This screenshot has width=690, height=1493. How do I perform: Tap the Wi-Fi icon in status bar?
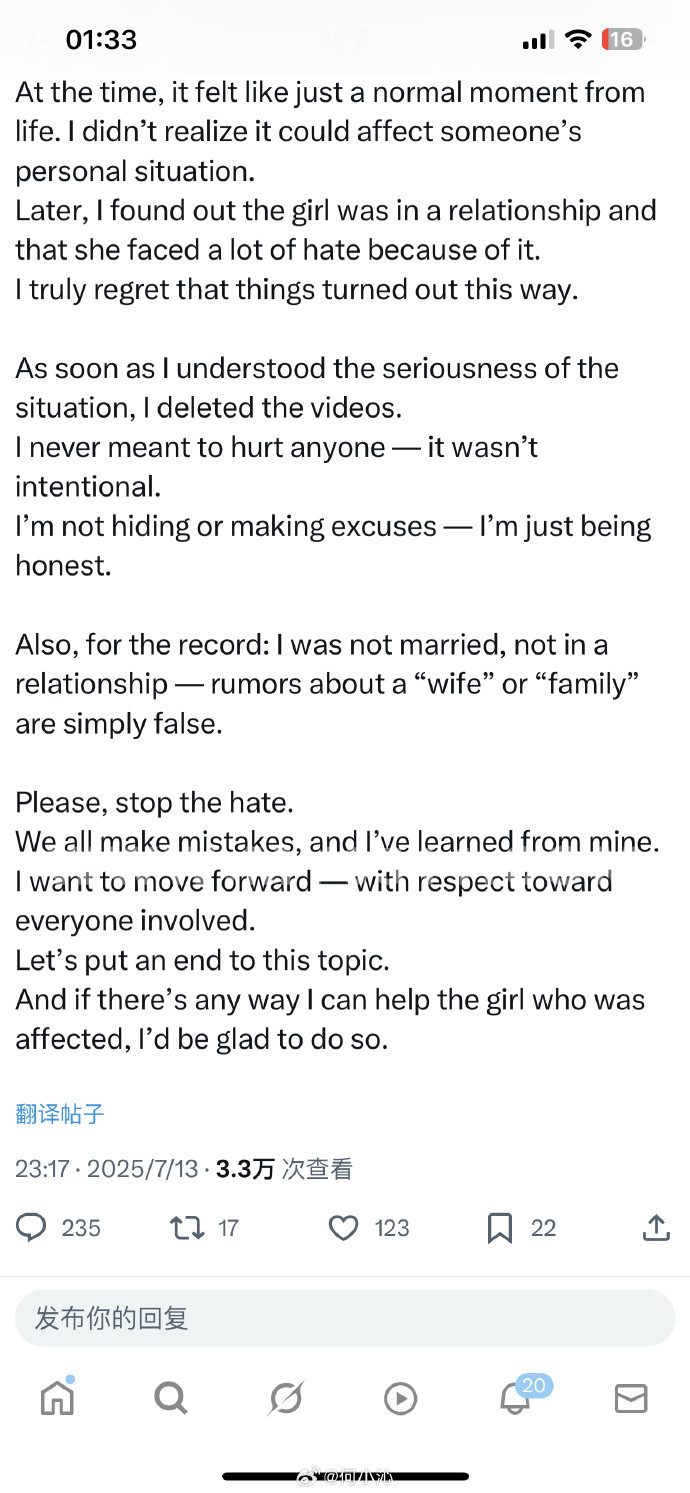(x=578, y=40)
